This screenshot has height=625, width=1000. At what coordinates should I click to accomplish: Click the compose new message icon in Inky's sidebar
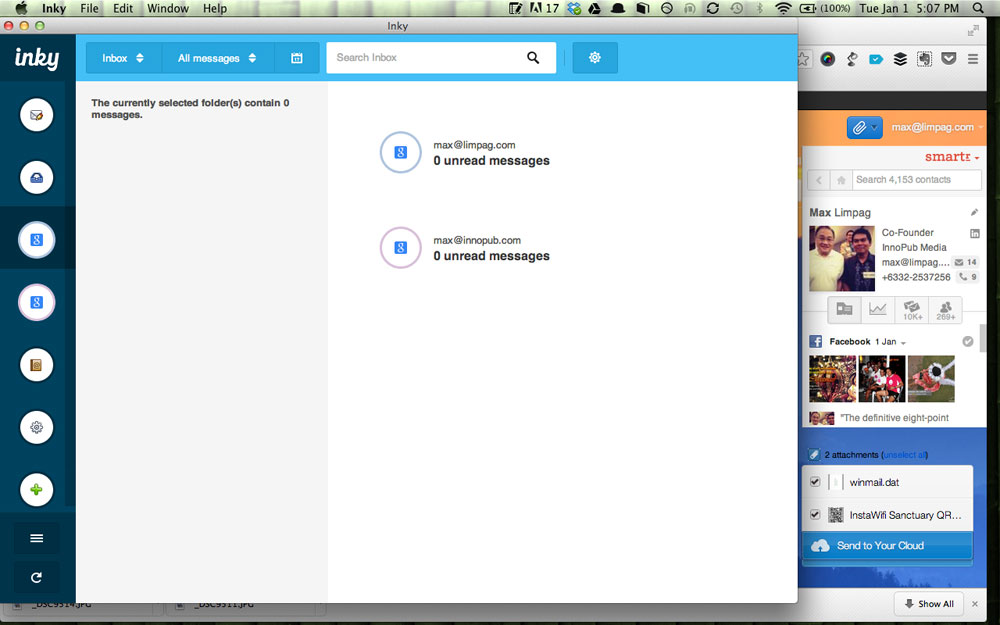tap(36, 115)
